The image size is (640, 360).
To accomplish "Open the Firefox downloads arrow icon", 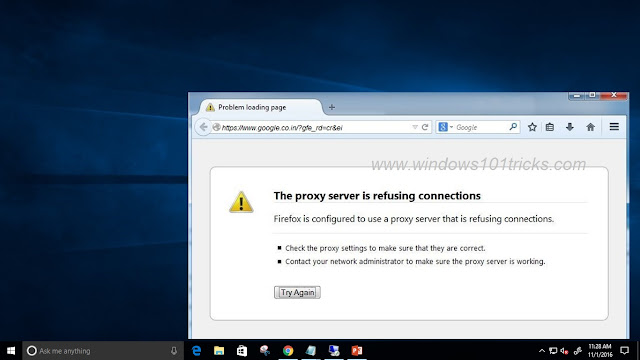I will coord(570,127).
